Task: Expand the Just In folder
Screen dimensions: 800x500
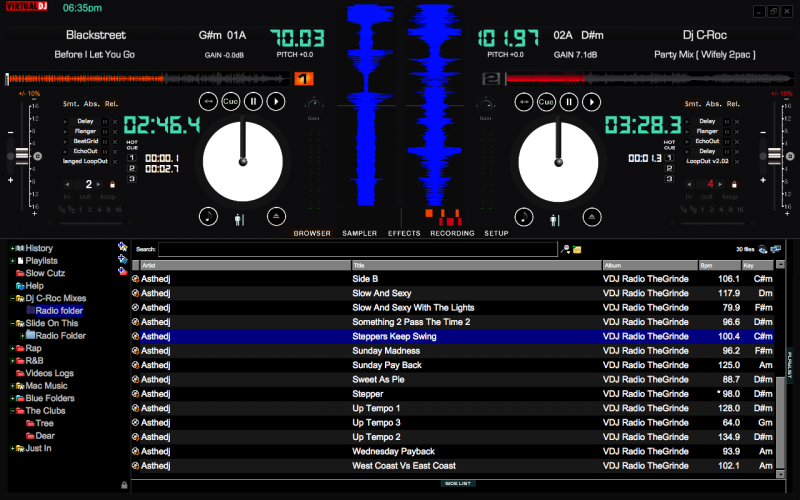Action: pos(12,448)
